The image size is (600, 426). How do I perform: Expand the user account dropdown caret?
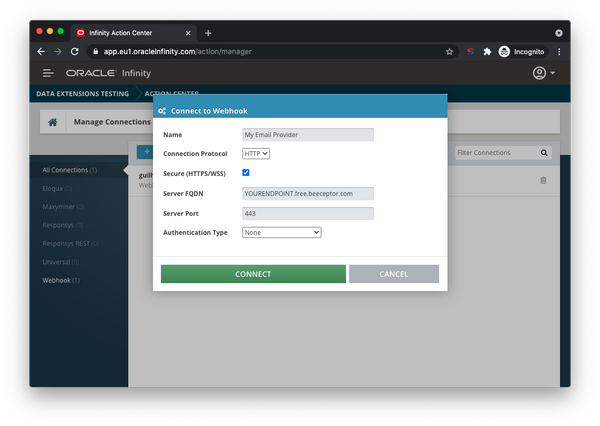click(552, 73)
